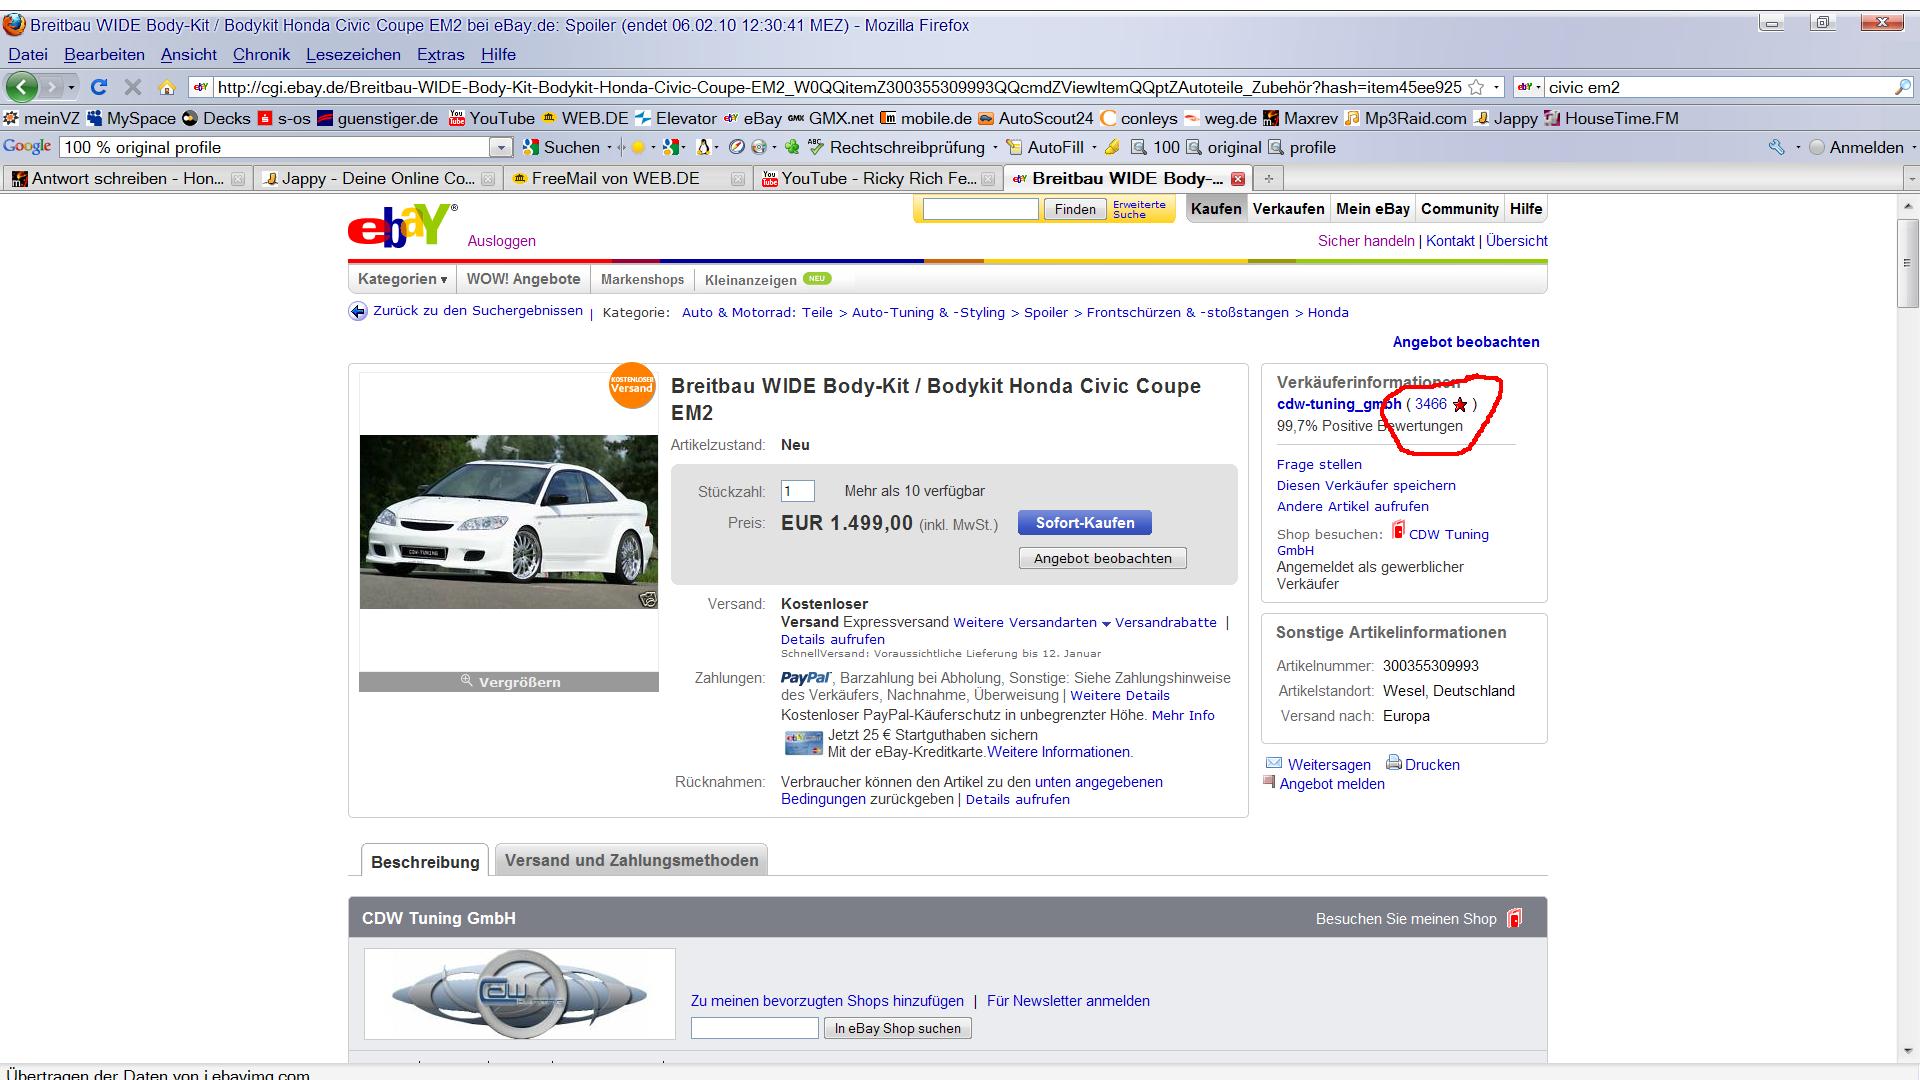Click the green clover icon in Google toolbar
The height and width of the screenshot is (1080, 1920).
tap(792, 147)
